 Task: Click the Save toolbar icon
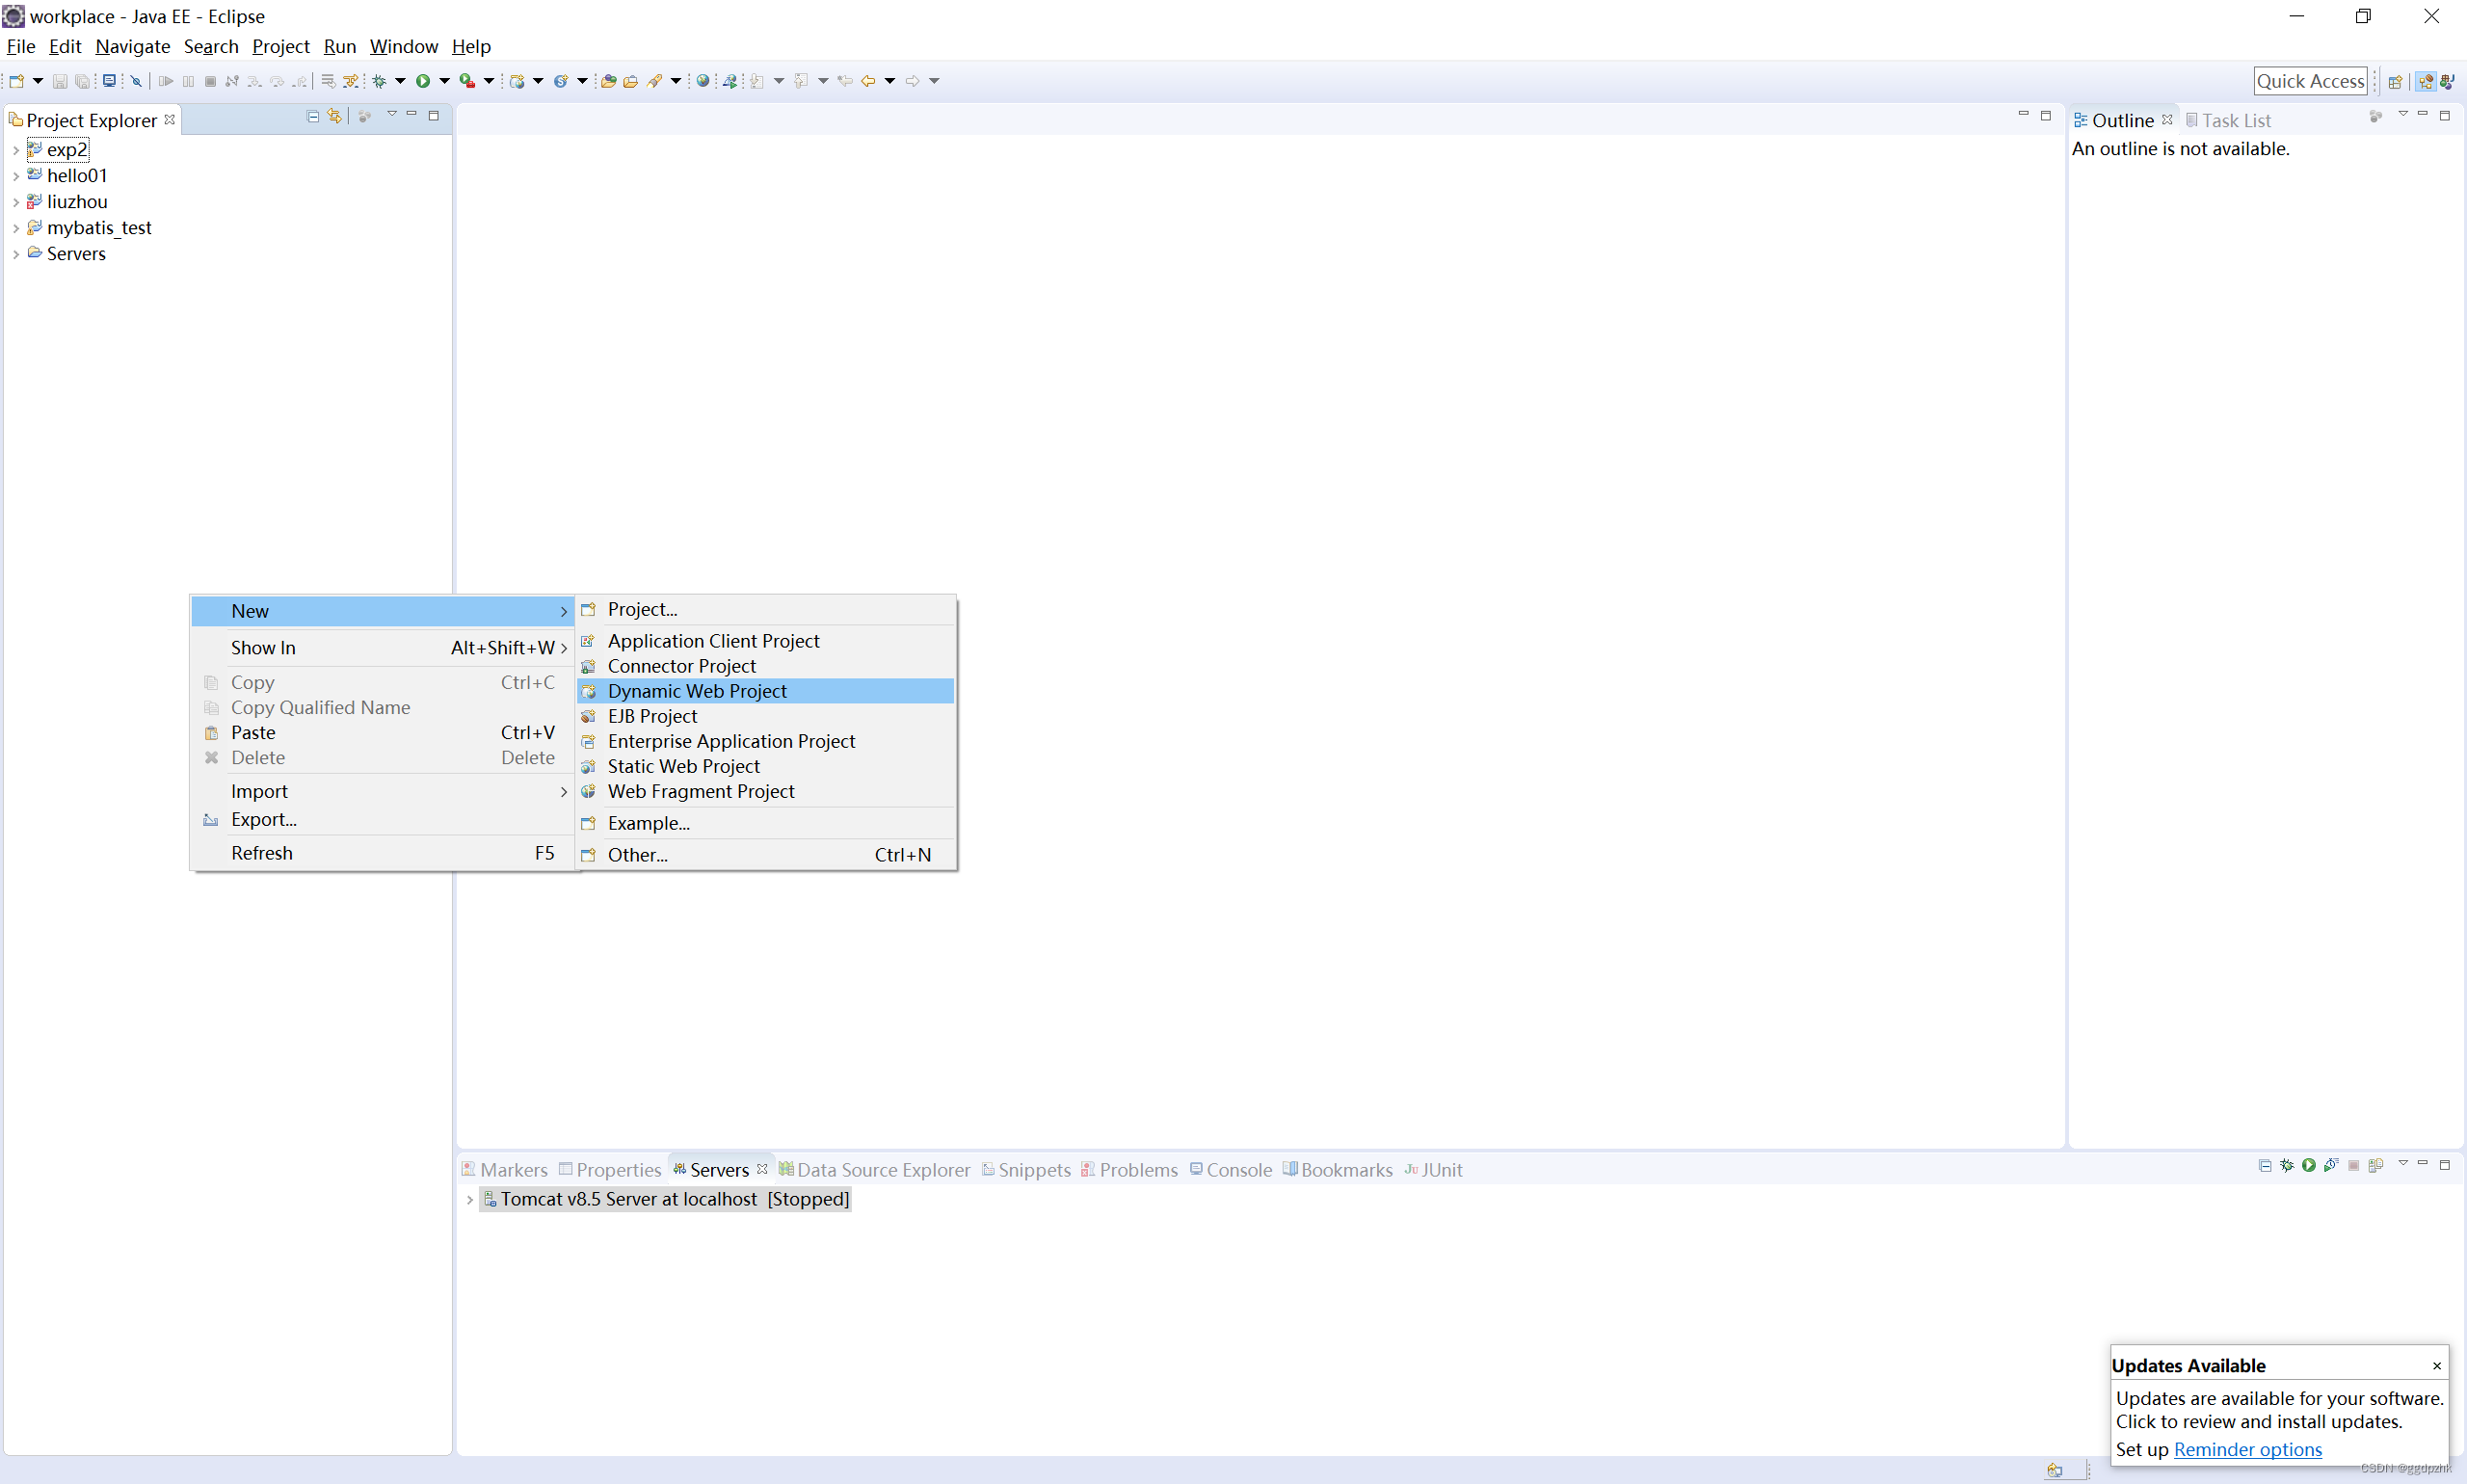pyautogui.click(x=60, y=81)
